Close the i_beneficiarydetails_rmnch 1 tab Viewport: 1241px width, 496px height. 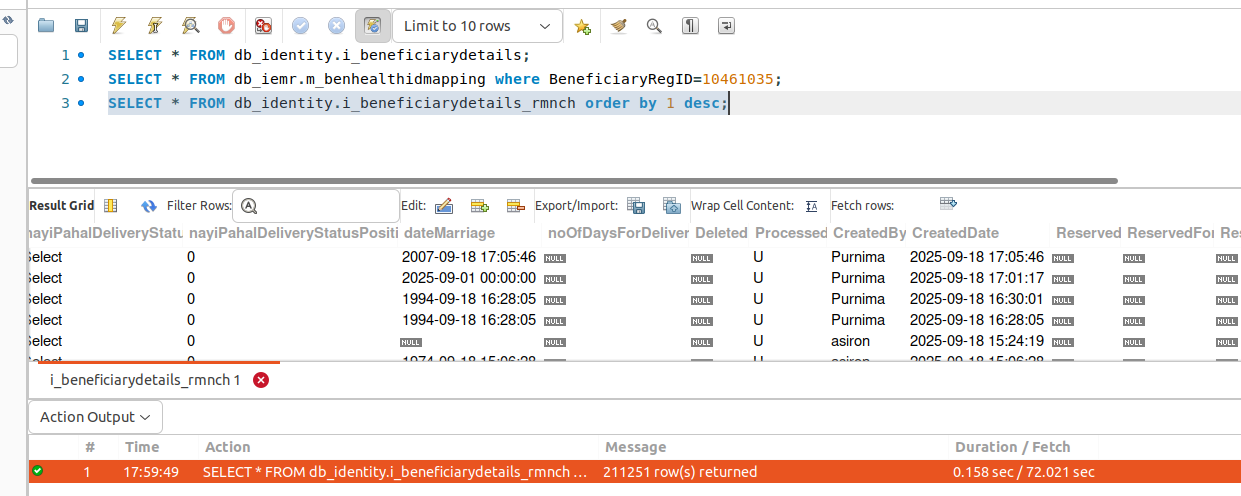coord(261,380)
